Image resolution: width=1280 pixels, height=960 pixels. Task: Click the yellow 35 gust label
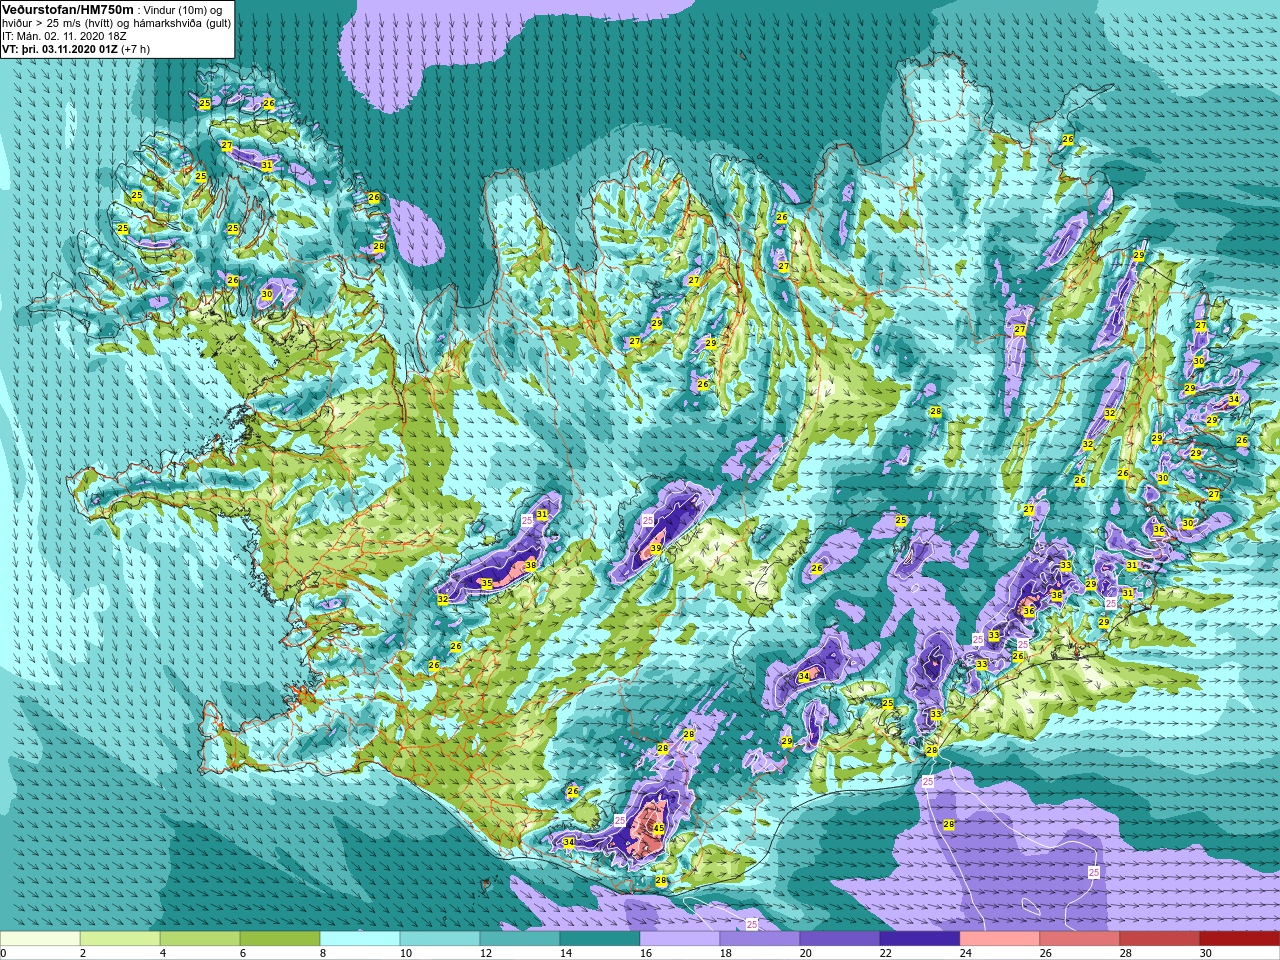tap(487, 583)
